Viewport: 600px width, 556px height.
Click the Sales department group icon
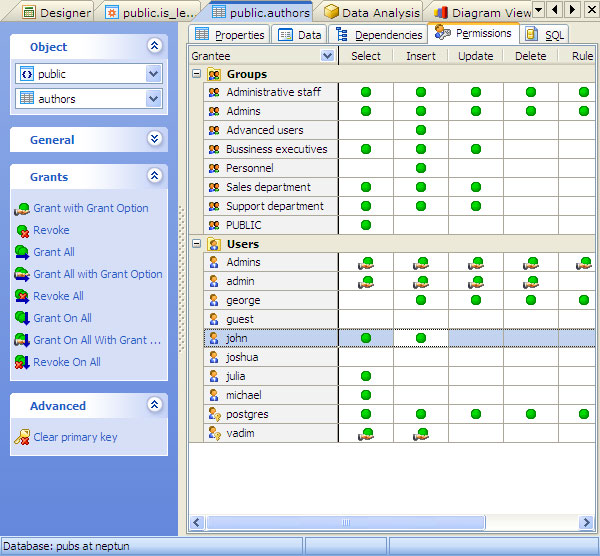pyautogui.click(x=213, y=187)
